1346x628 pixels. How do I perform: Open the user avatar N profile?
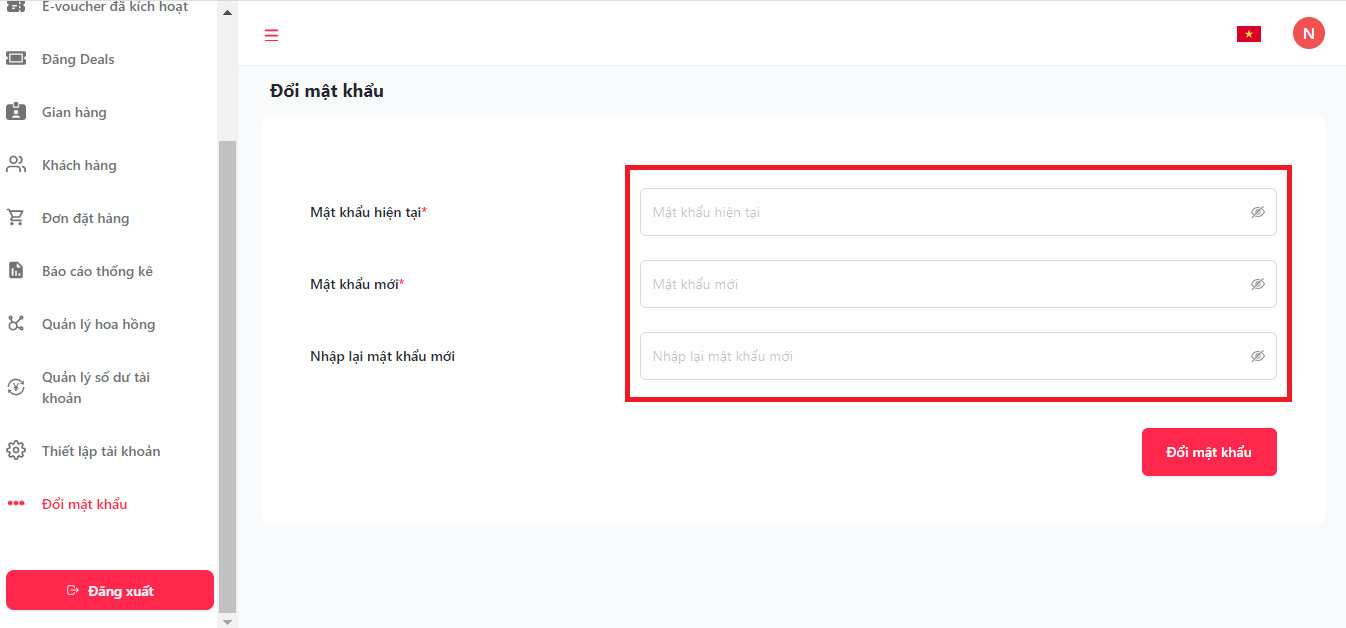[x=1308, y=33]
